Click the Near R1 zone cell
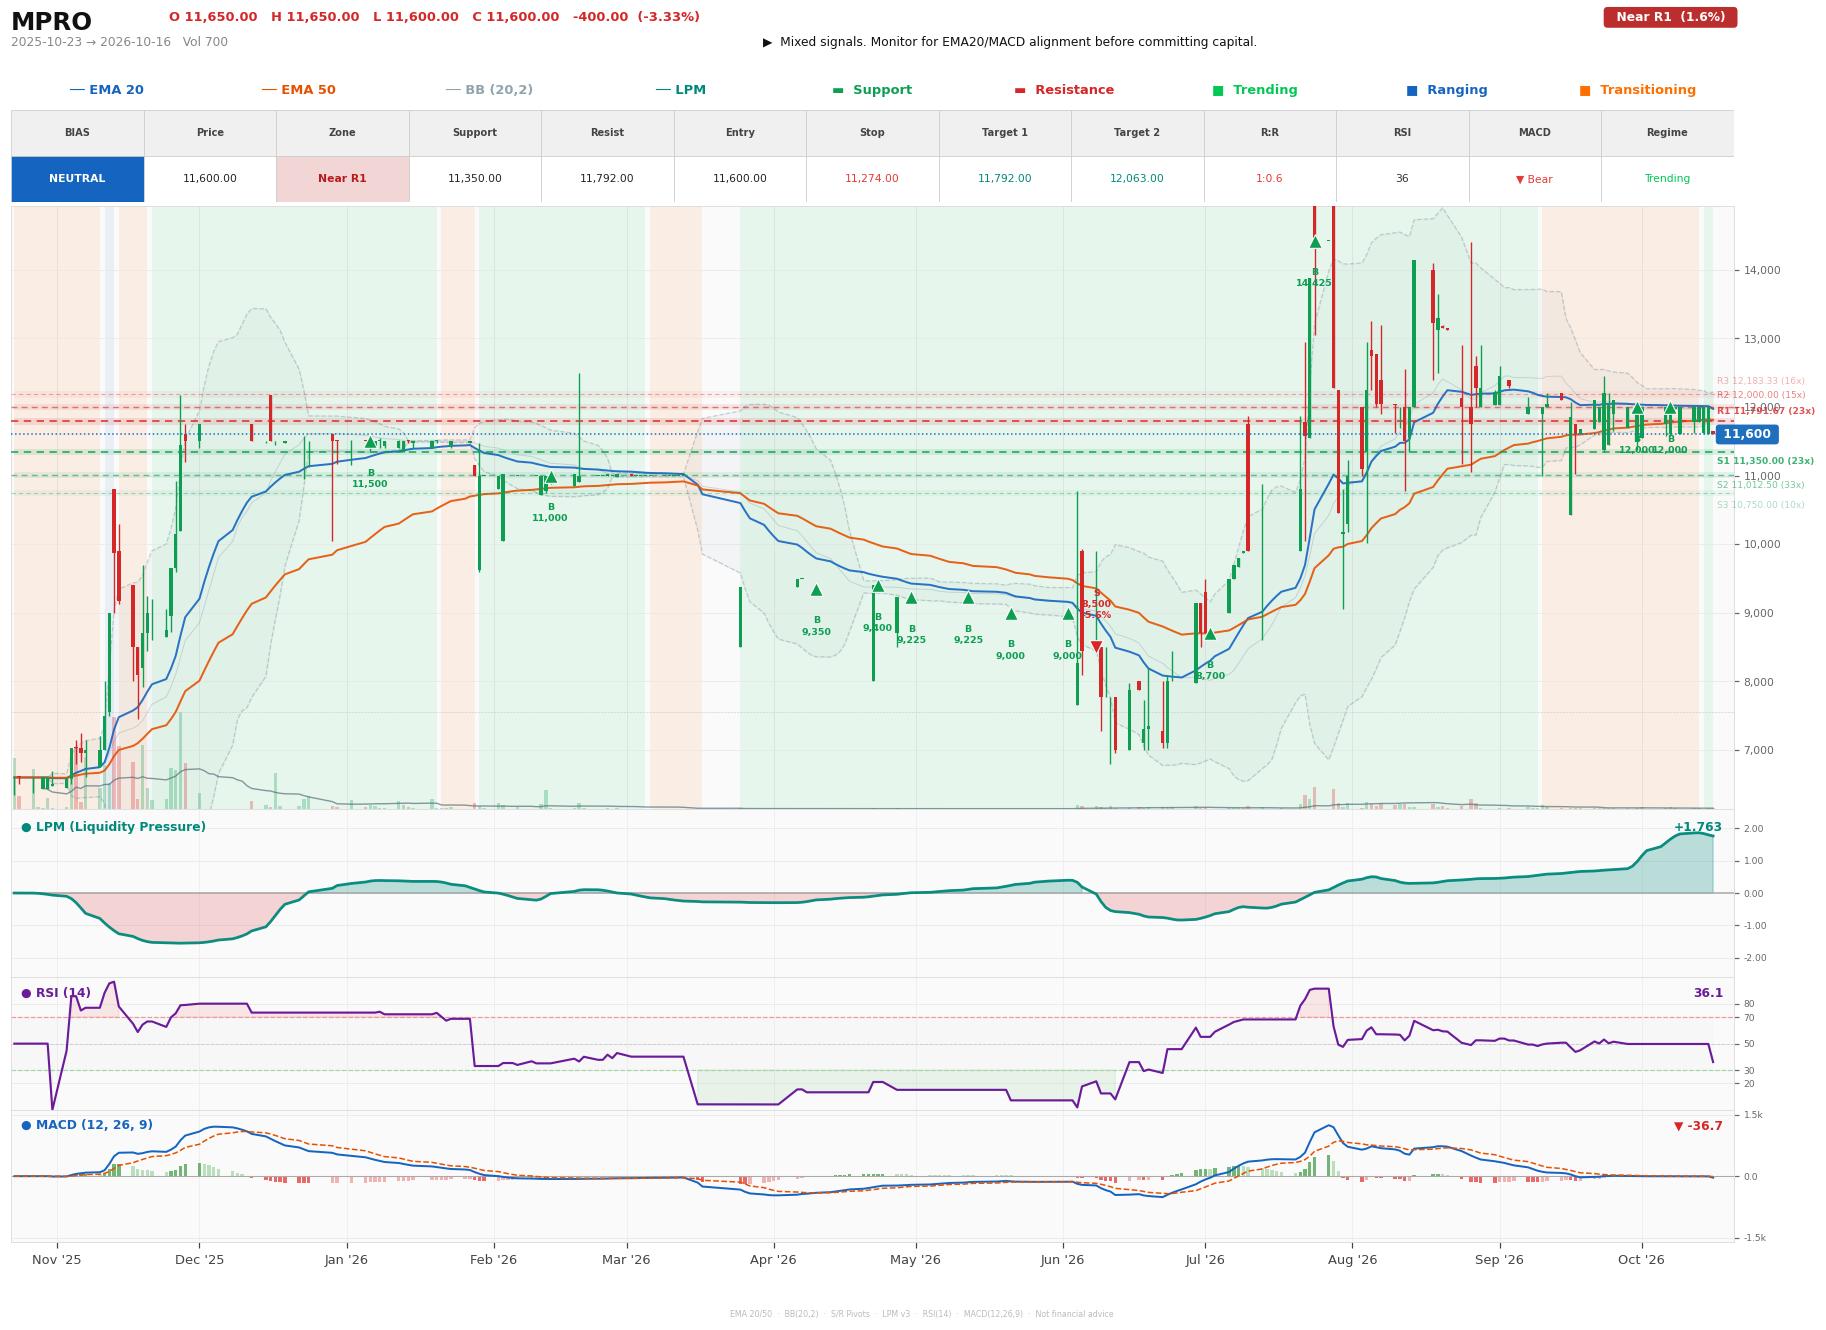 [x=342, y=179]
